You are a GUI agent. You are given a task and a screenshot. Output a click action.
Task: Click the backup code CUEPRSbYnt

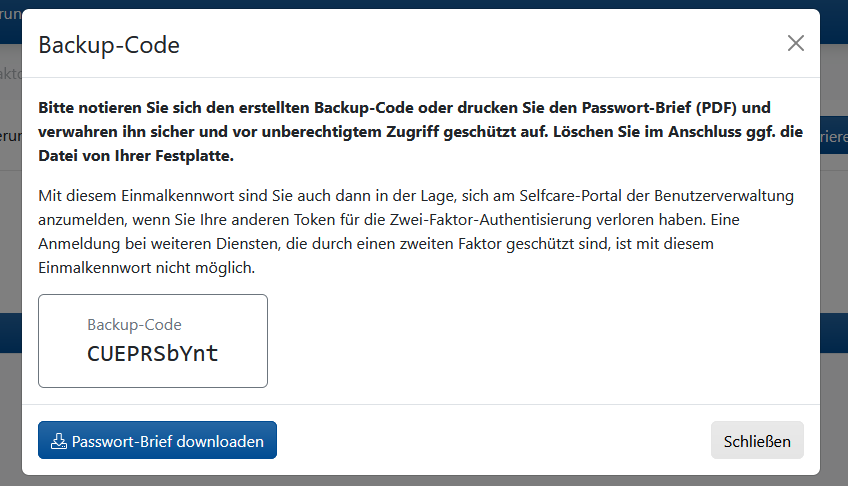152,353
